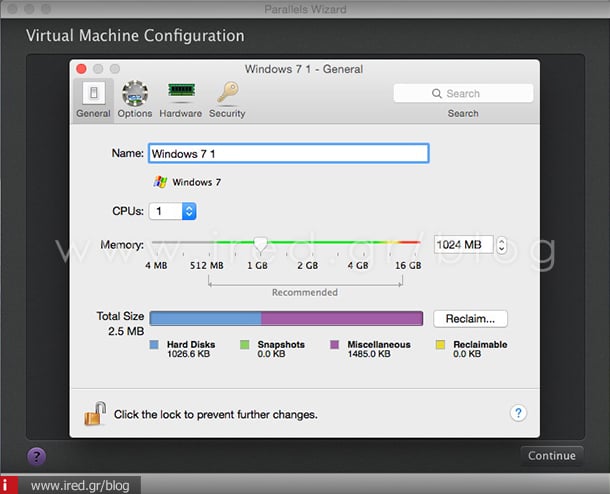Viewport: 610px width, 494px height.
Task: Click the Hard Disks blue color swatch
Action: (x=154, y=345)
